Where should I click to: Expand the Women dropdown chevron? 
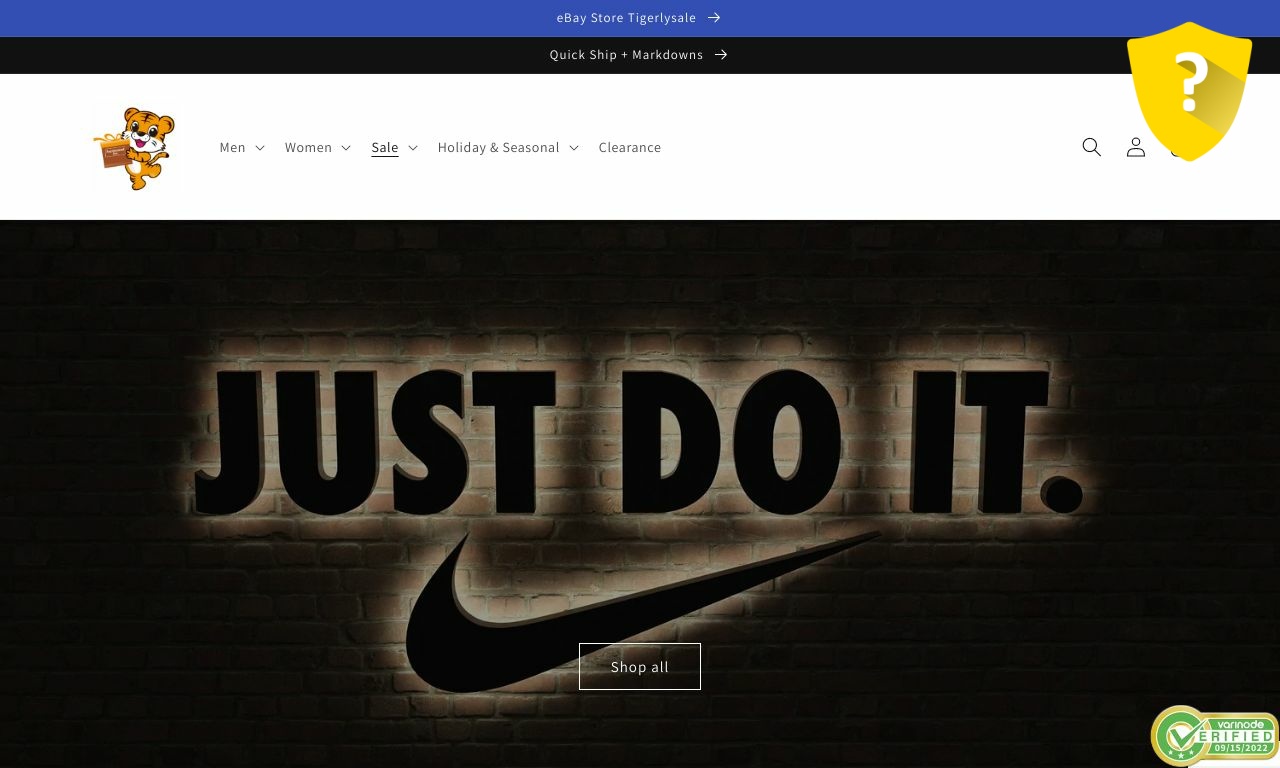click(346, 148)
